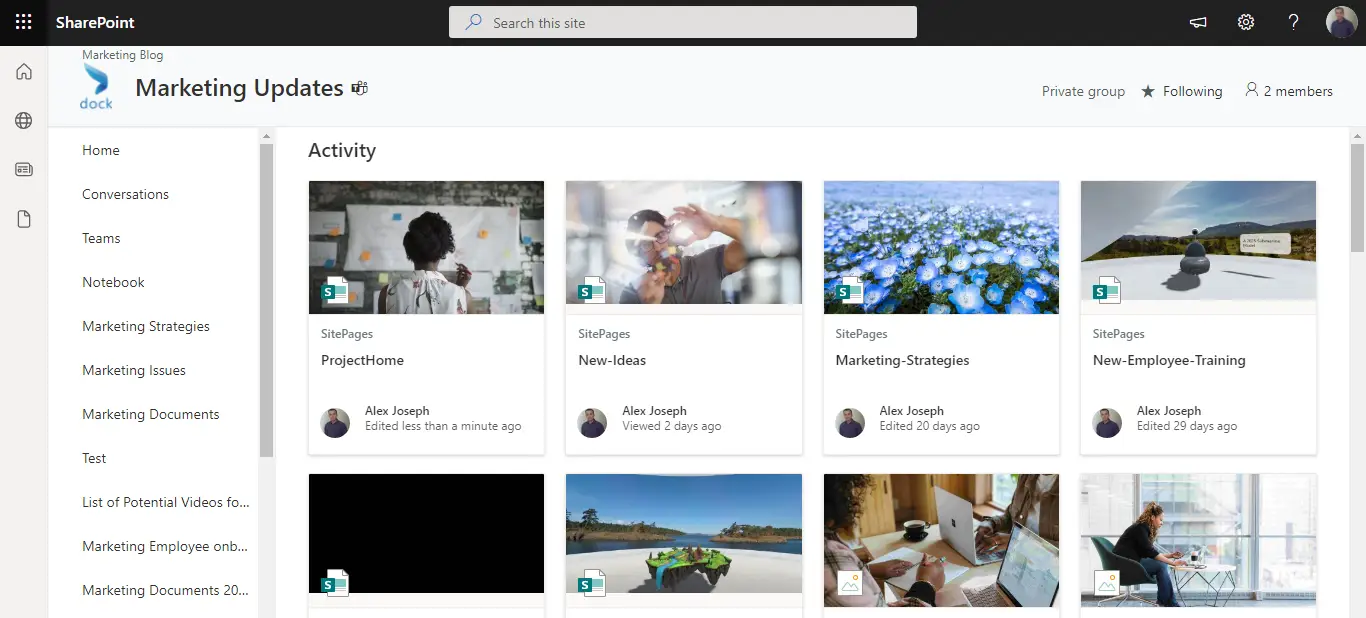This screenshot has height=618, width=1366.
Task: Go to Marketing Issues nav link
Action: pos(134,370)
